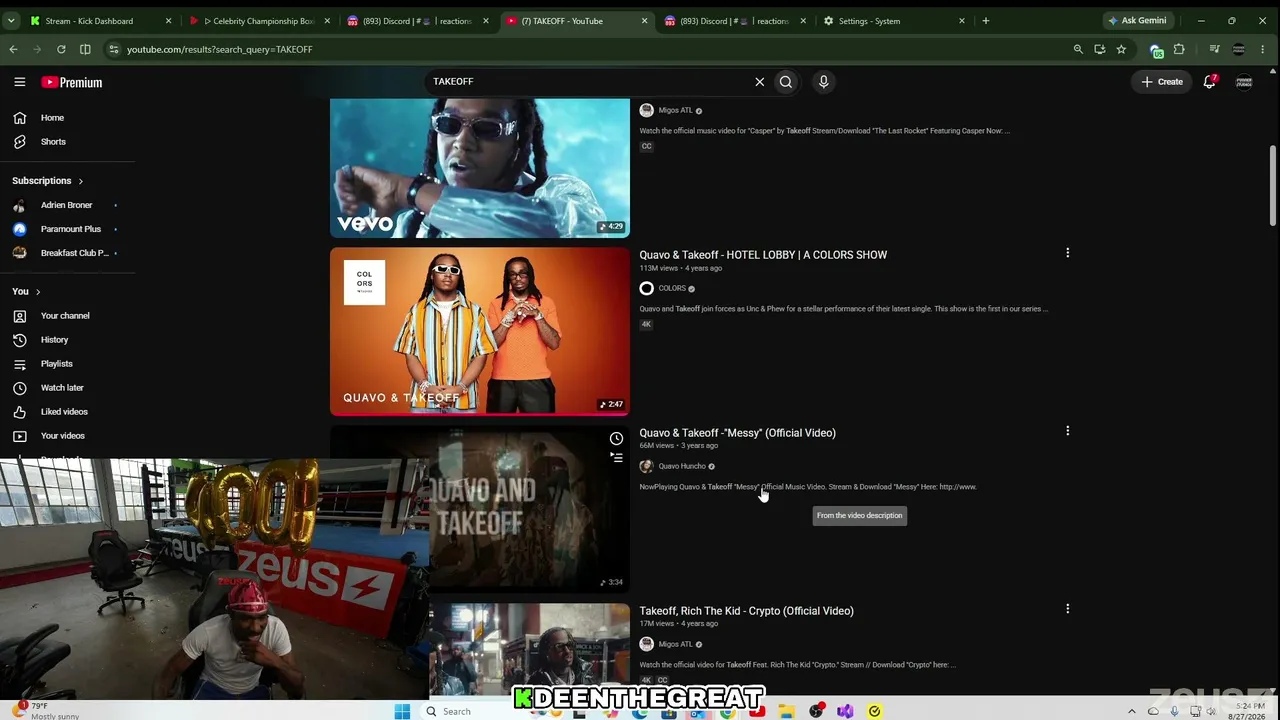Viewport: 1280px width, 720px height.
Task: Open Your channel in sidebar
Action: (66, 316)
